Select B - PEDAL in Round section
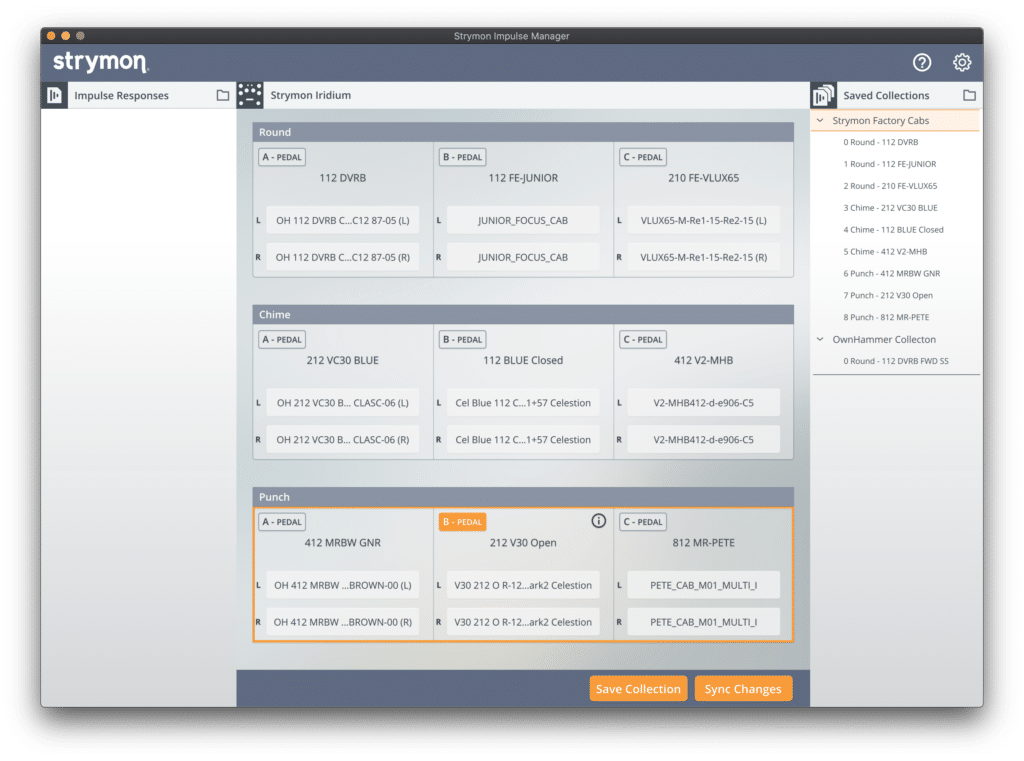Image resolution: width=1024 pixels, height=761 pixels. tap(462, 157)
